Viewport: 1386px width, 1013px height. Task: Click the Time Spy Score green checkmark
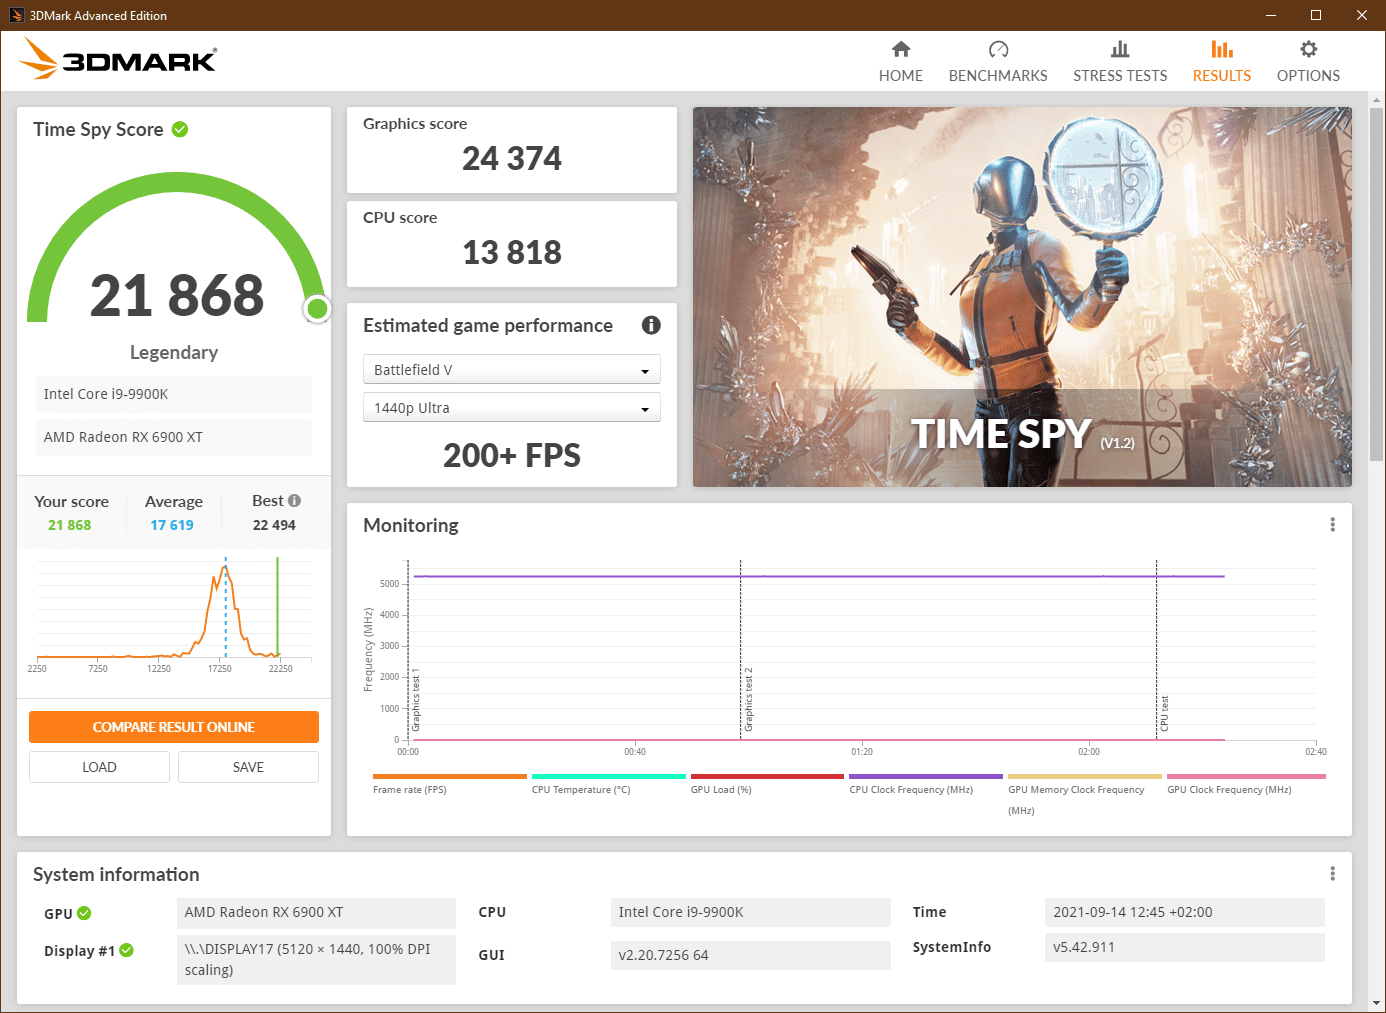180,129
